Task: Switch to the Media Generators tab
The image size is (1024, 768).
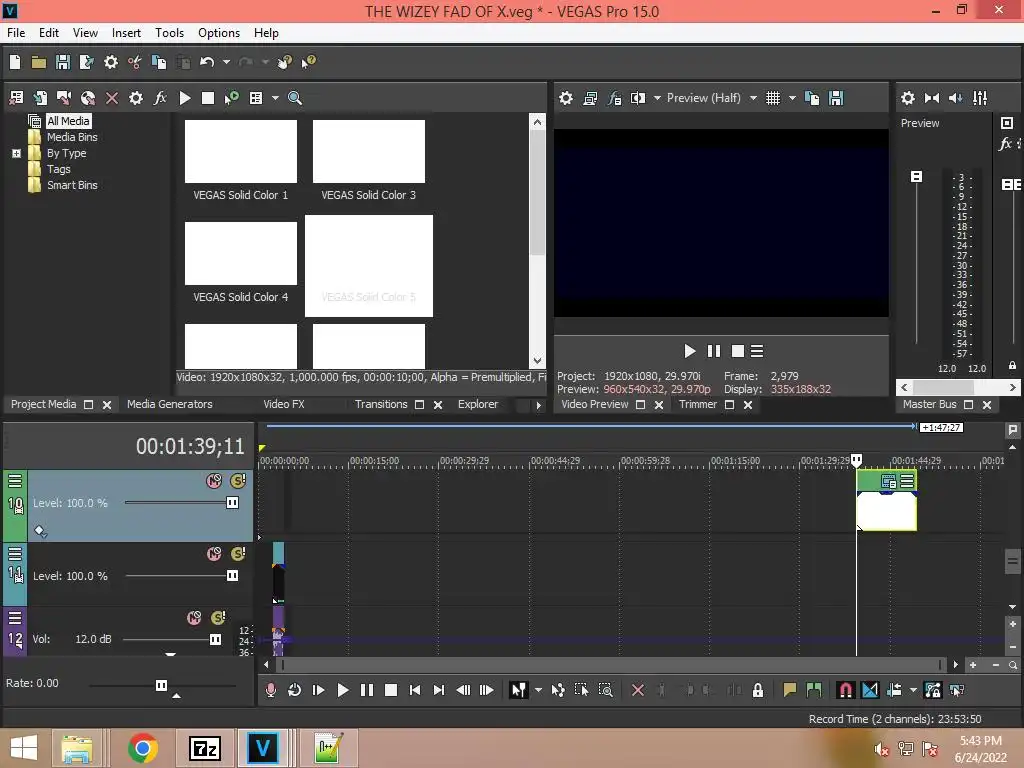Action: [170, 404]
